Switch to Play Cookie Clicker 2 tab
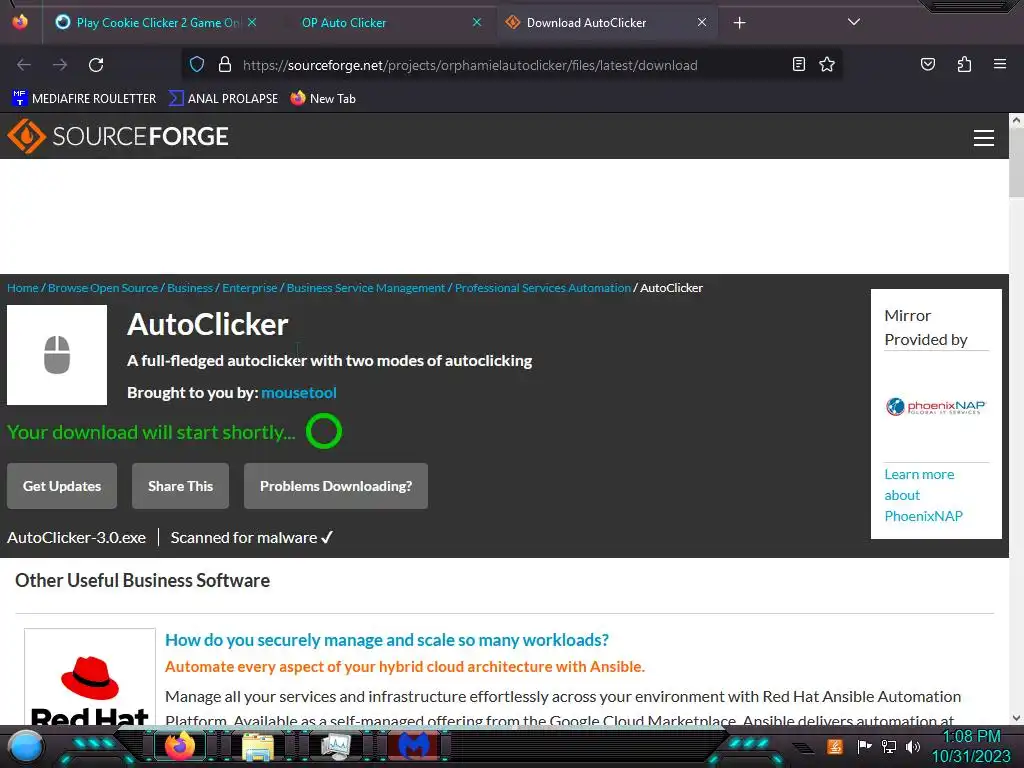This screenshot has height=768, width=1024. [x=156, y=23]
